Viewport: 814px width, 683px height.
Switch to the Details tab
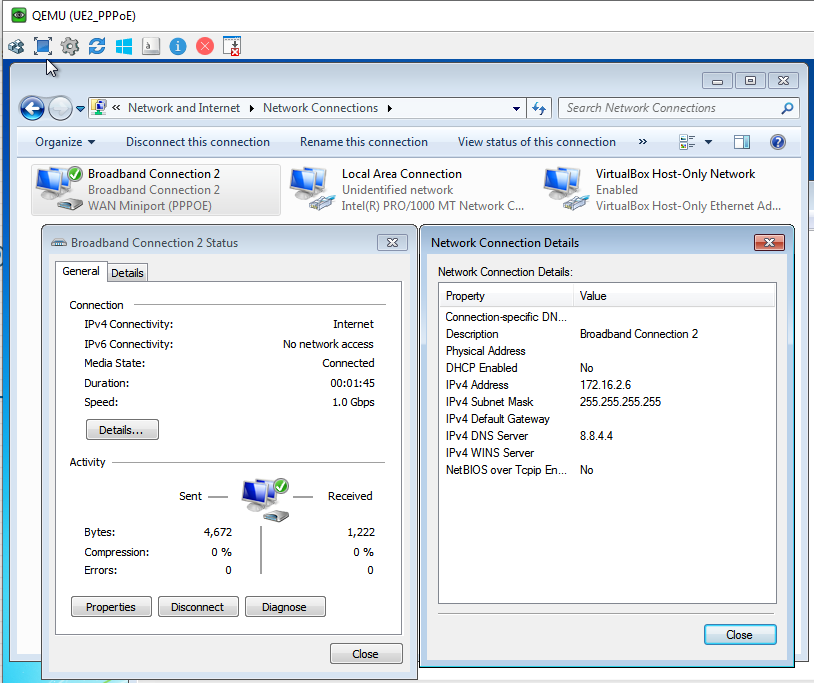pos(127,272)
